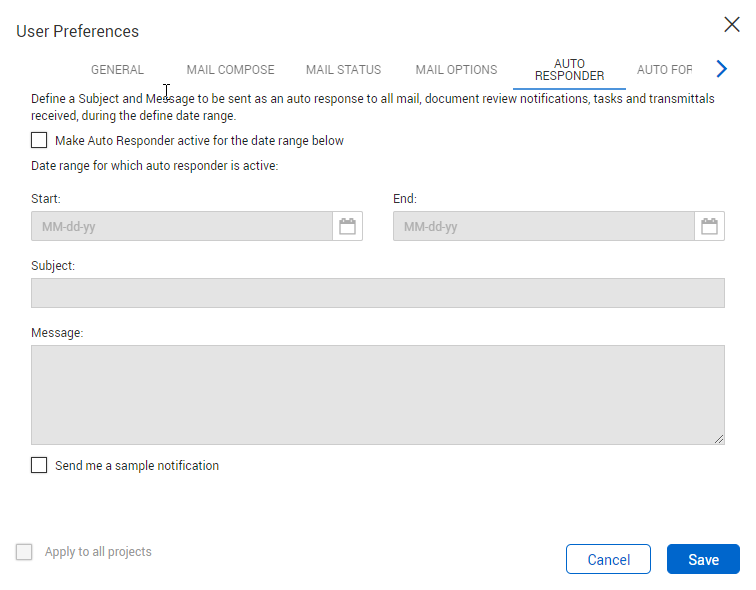This screenshot has height=590, width=756.
Task: Click inside the Message text area
Action: (377, 394)
